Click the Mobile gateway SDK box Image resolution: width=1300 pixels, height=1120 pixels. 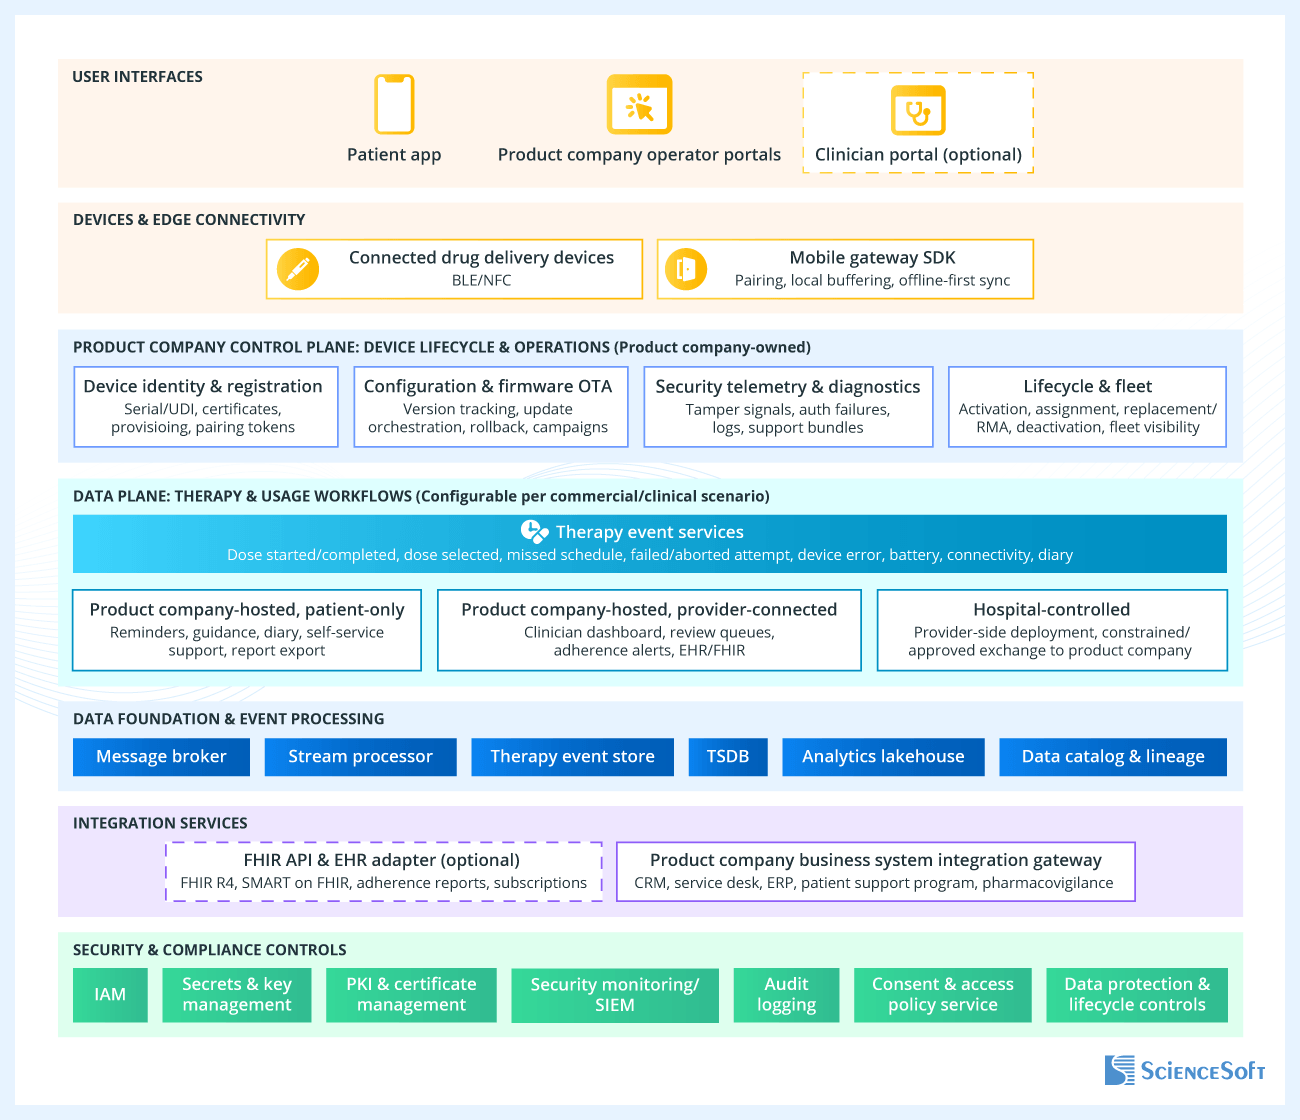coord(845,269)
